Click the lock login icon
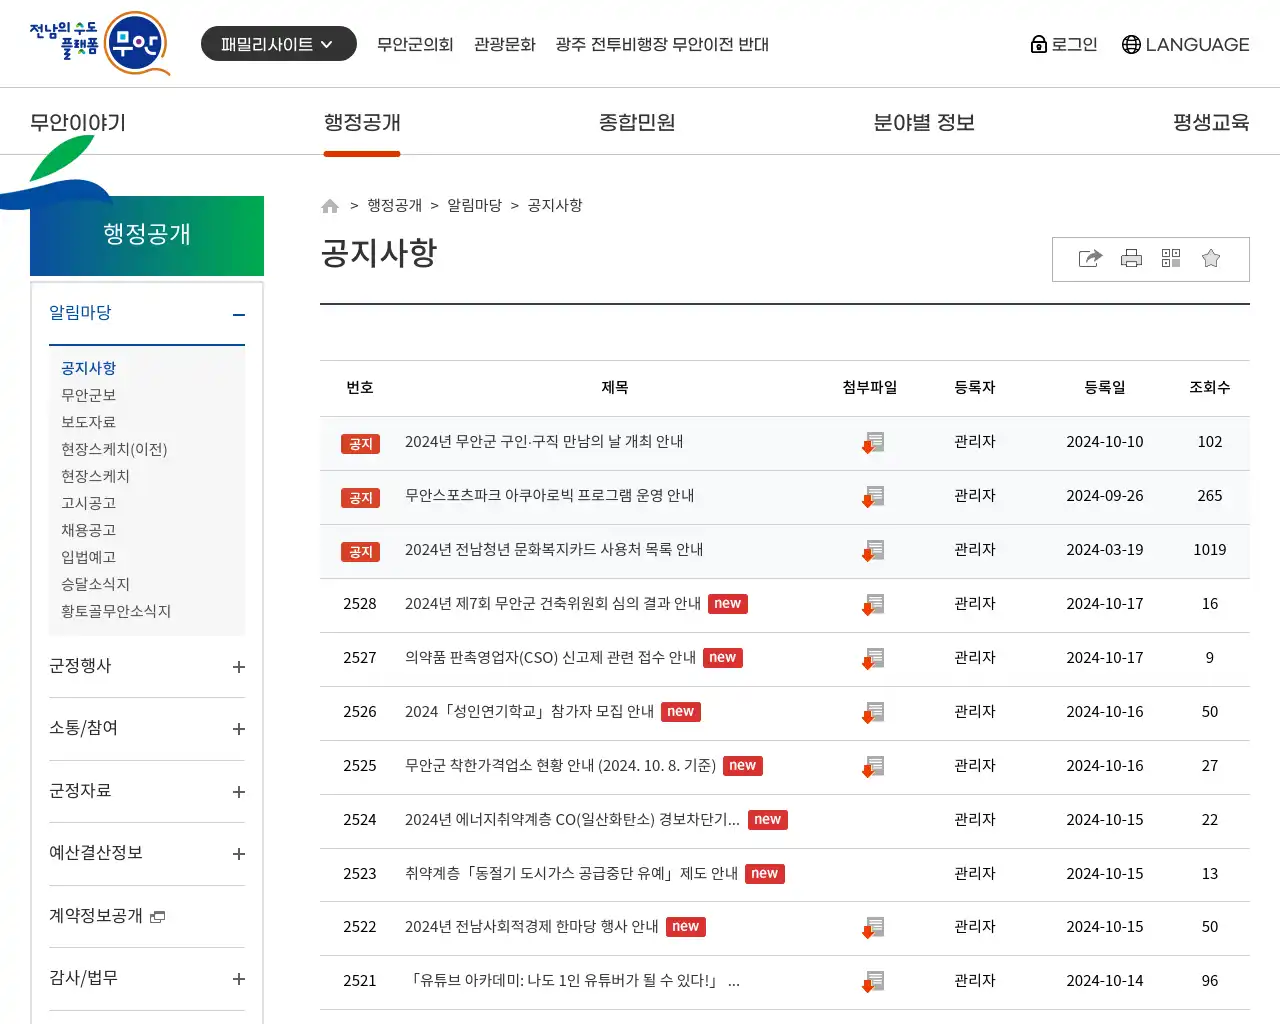The image size is (1280, 1024). click(x=1039, y=44)
